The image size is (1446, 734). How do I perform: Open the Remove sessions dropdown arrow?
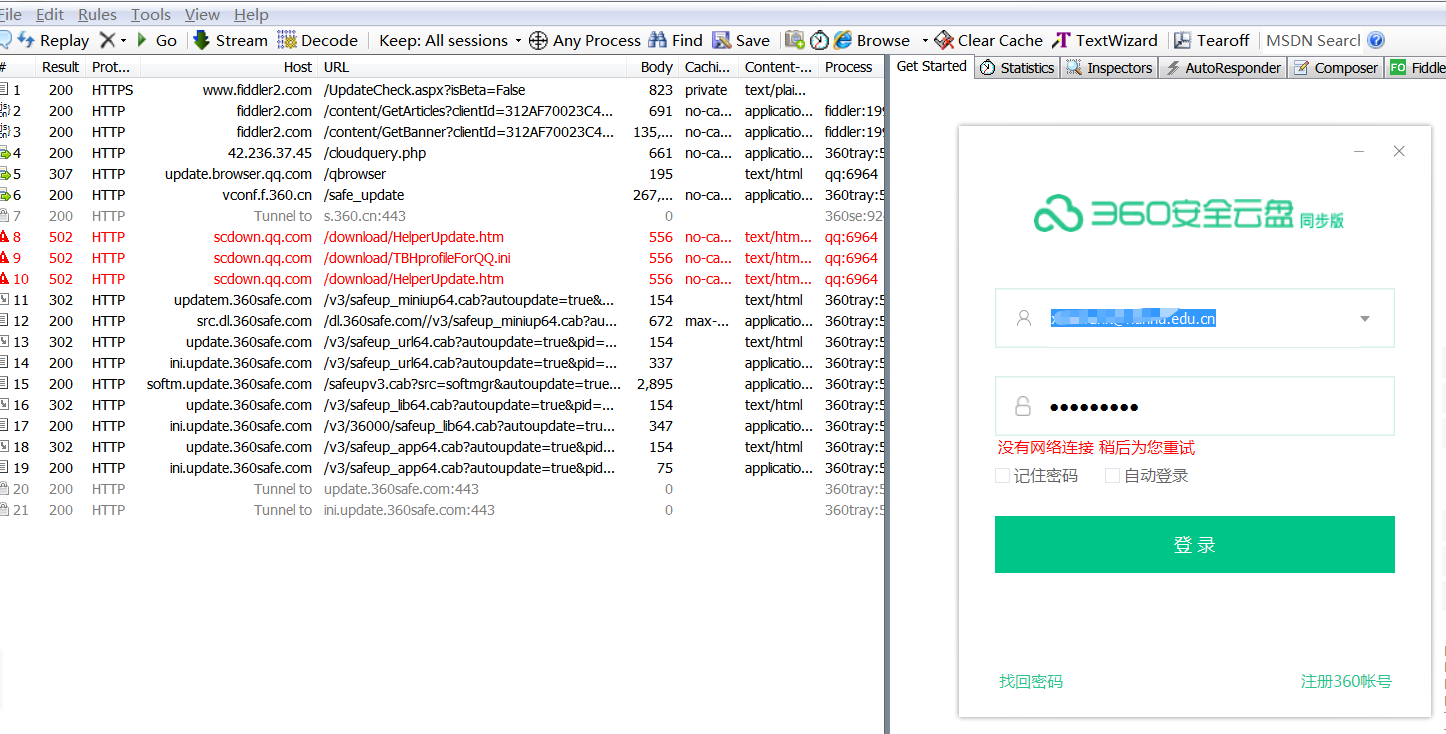[x=123, y=40]
